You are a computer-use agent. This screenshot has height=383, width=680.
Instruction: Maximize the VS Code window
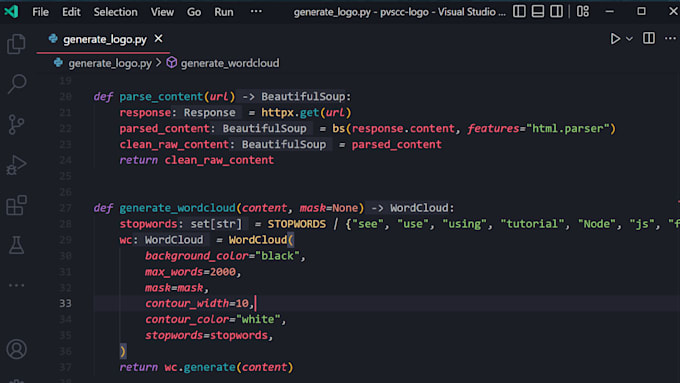(x=641, y=11)
